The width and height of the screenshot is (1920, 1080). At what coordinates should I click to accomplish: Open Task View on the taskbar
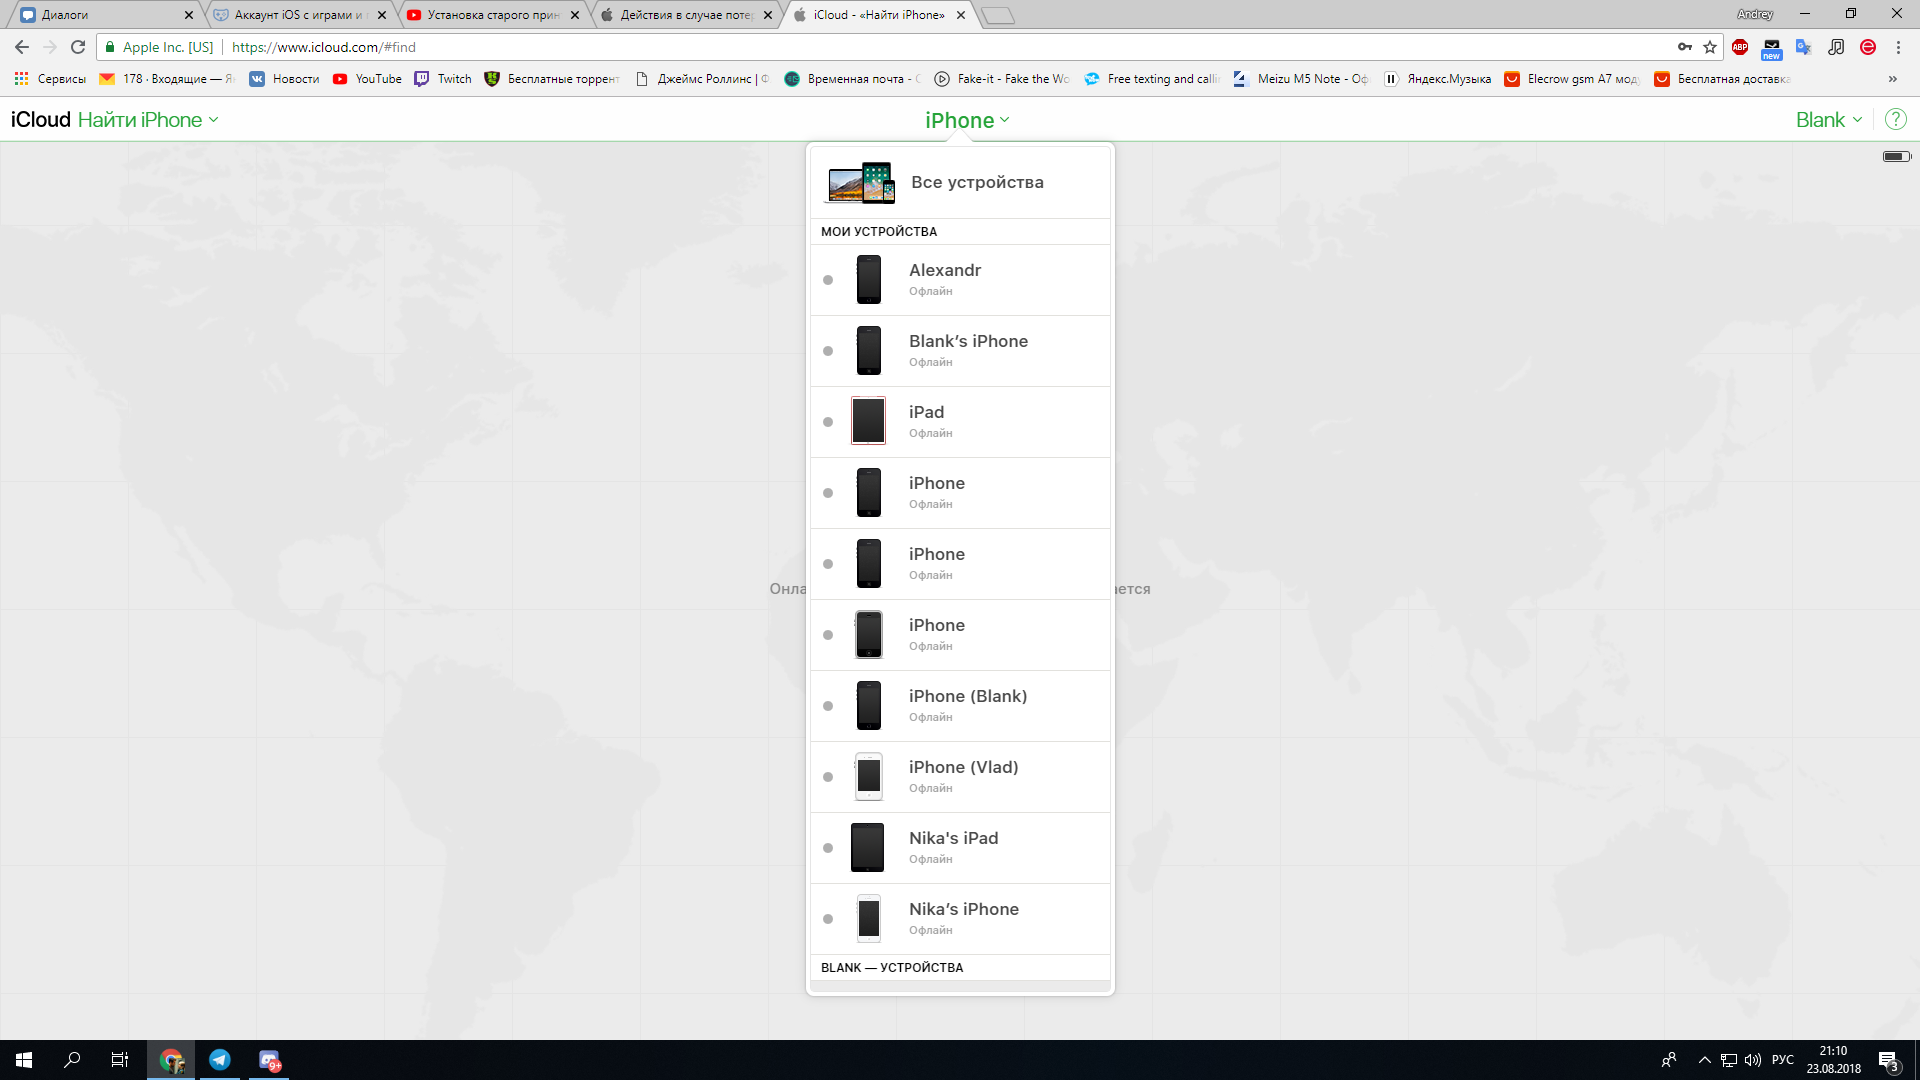tap(120, 1060)
